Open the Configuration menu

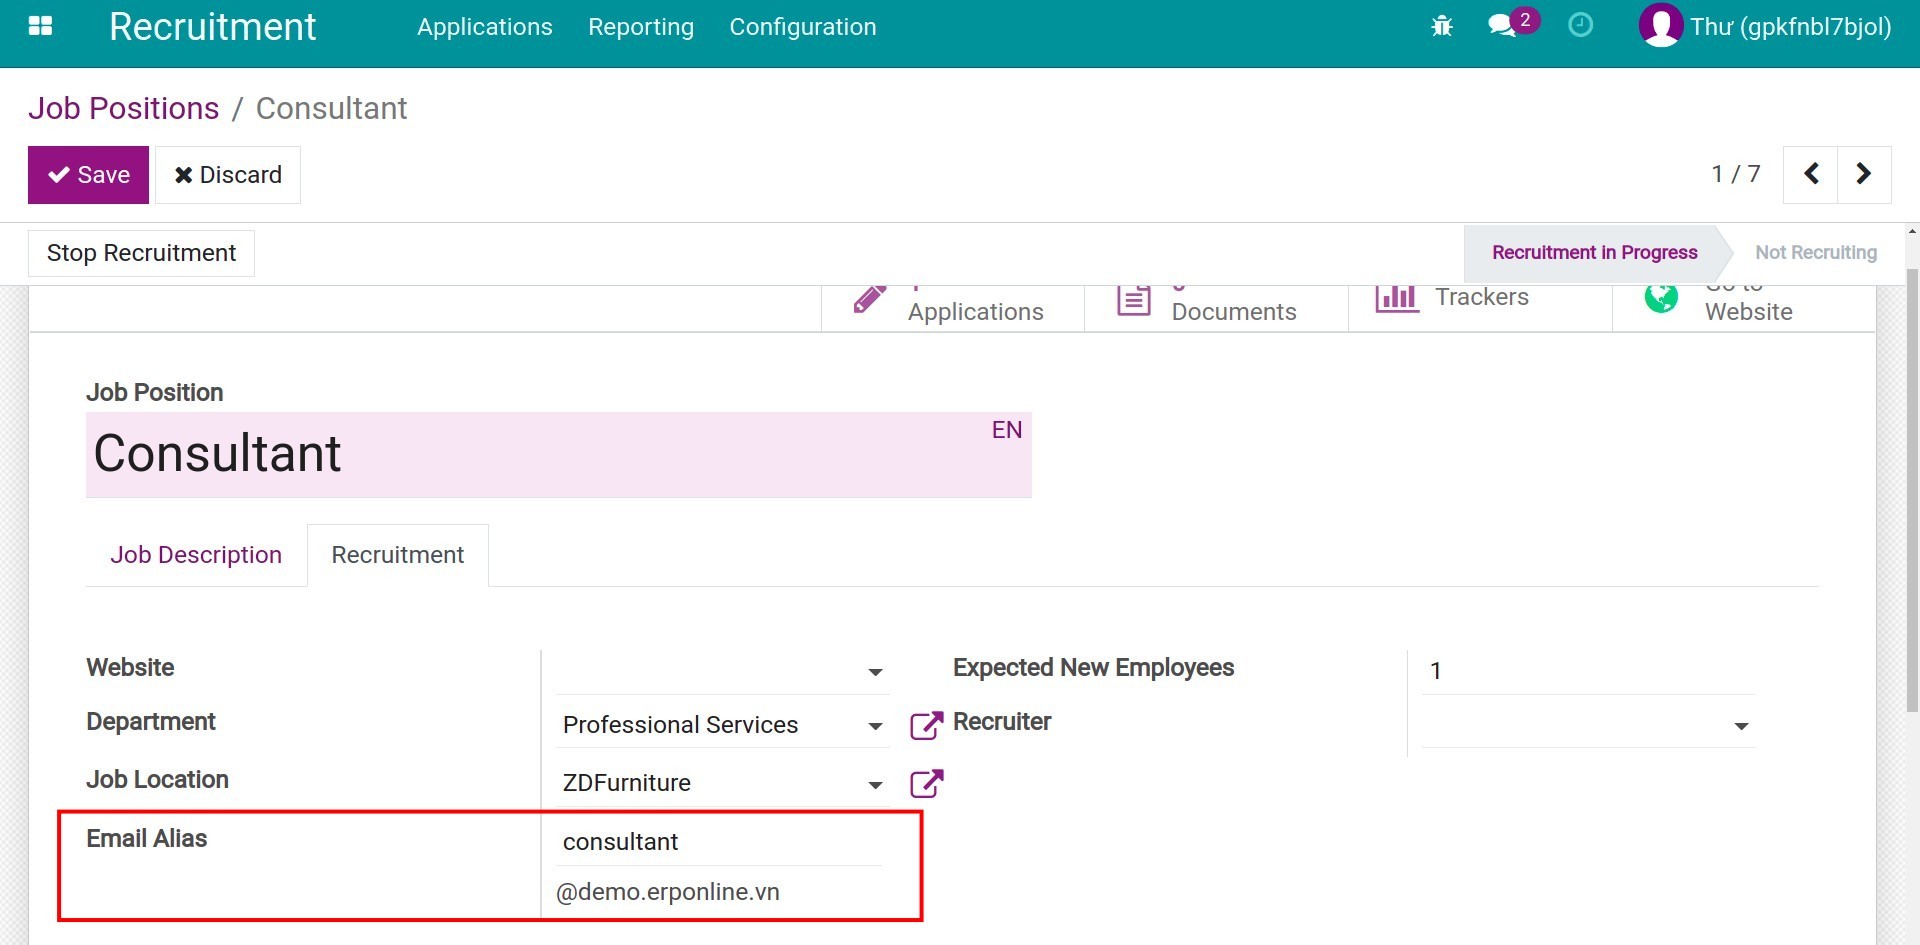[802, 27]
